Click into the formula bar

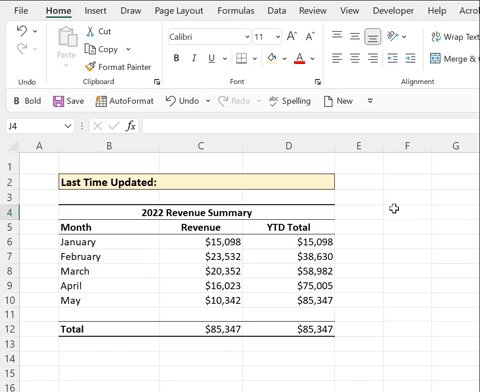[311, 126]
